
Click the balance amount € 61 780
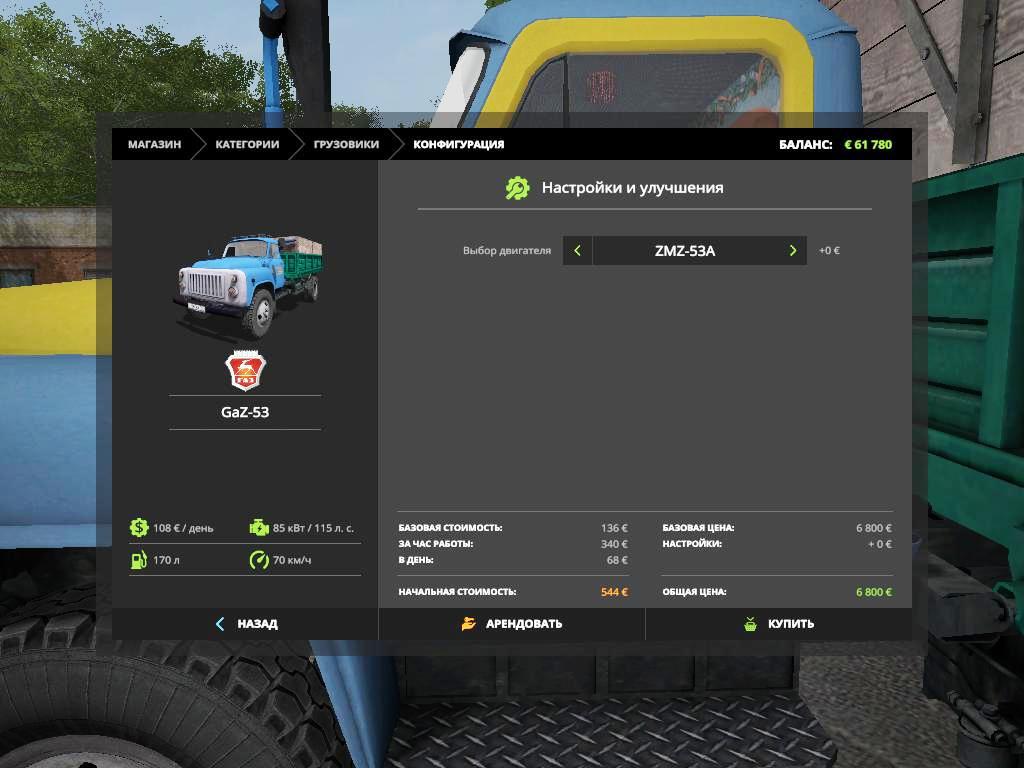[x=867, y=144]
